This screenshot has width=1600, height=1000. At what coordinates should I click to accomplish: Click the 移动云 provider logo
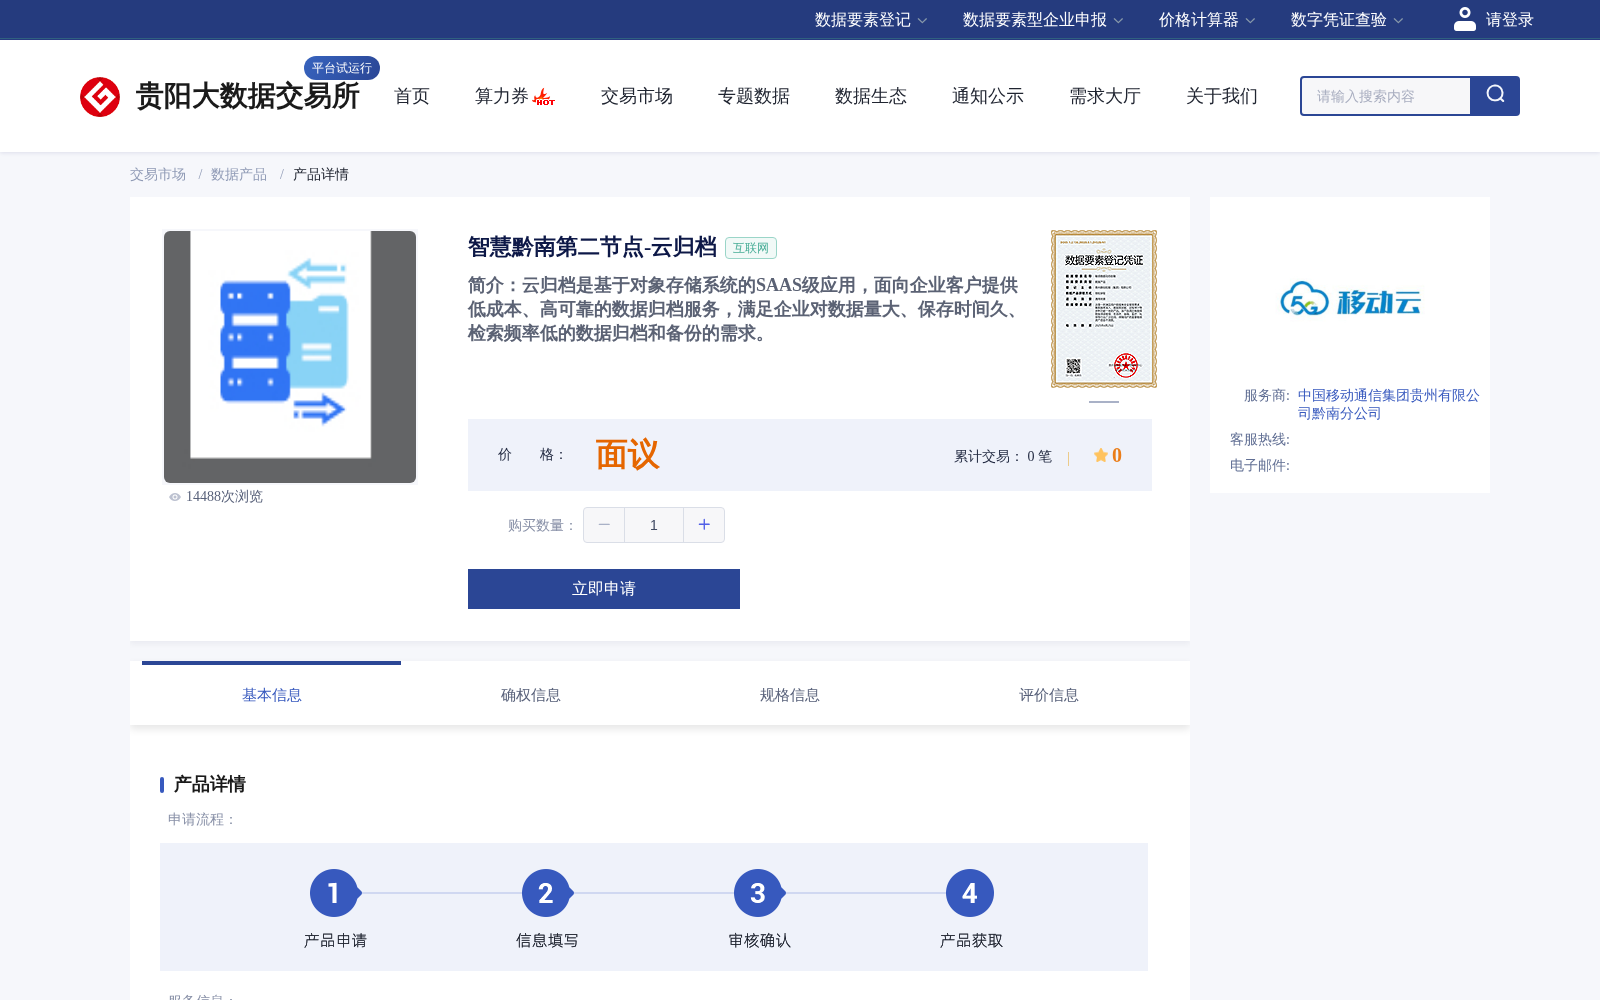(1350, 299)
